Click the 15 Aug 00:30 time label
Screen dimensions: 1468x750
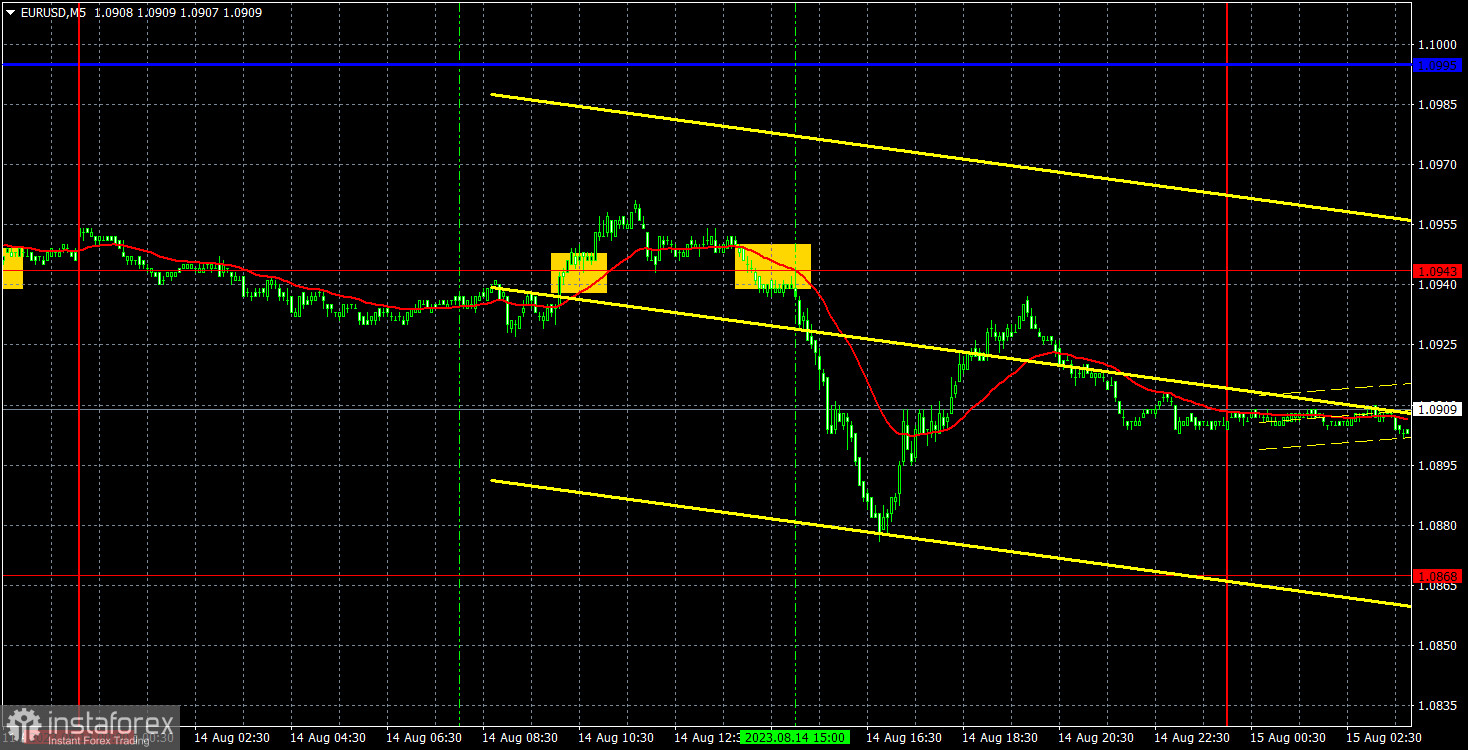[x=1288, y=737]
